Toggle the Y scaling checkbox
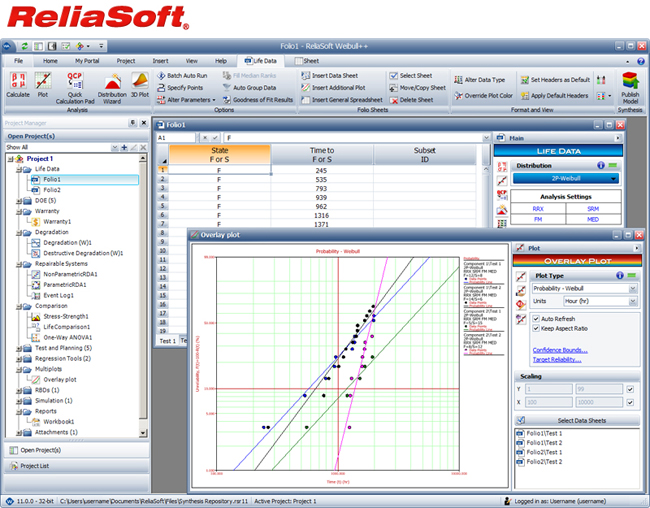 629,389
